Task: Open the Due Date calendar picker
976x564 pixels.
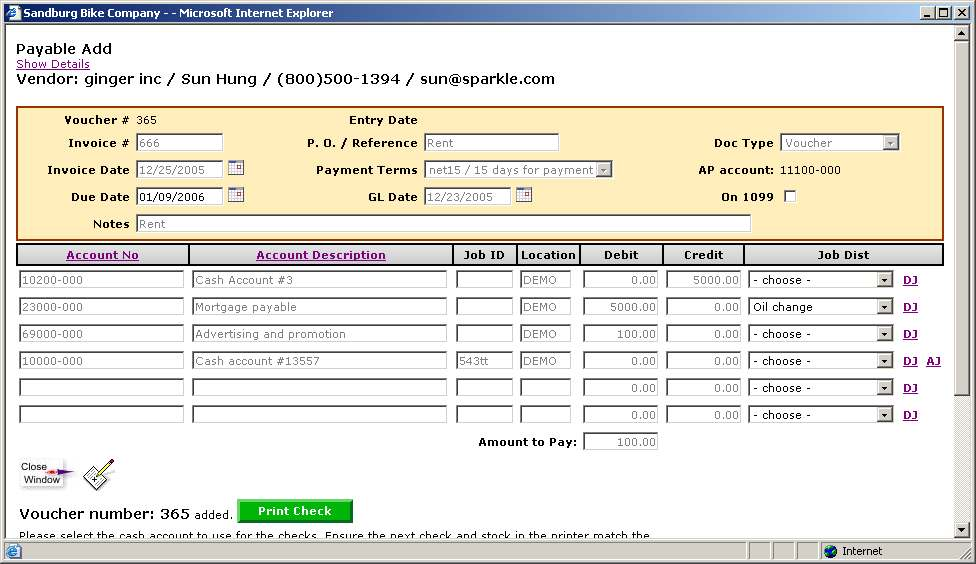Action: (x=236, y=195)
